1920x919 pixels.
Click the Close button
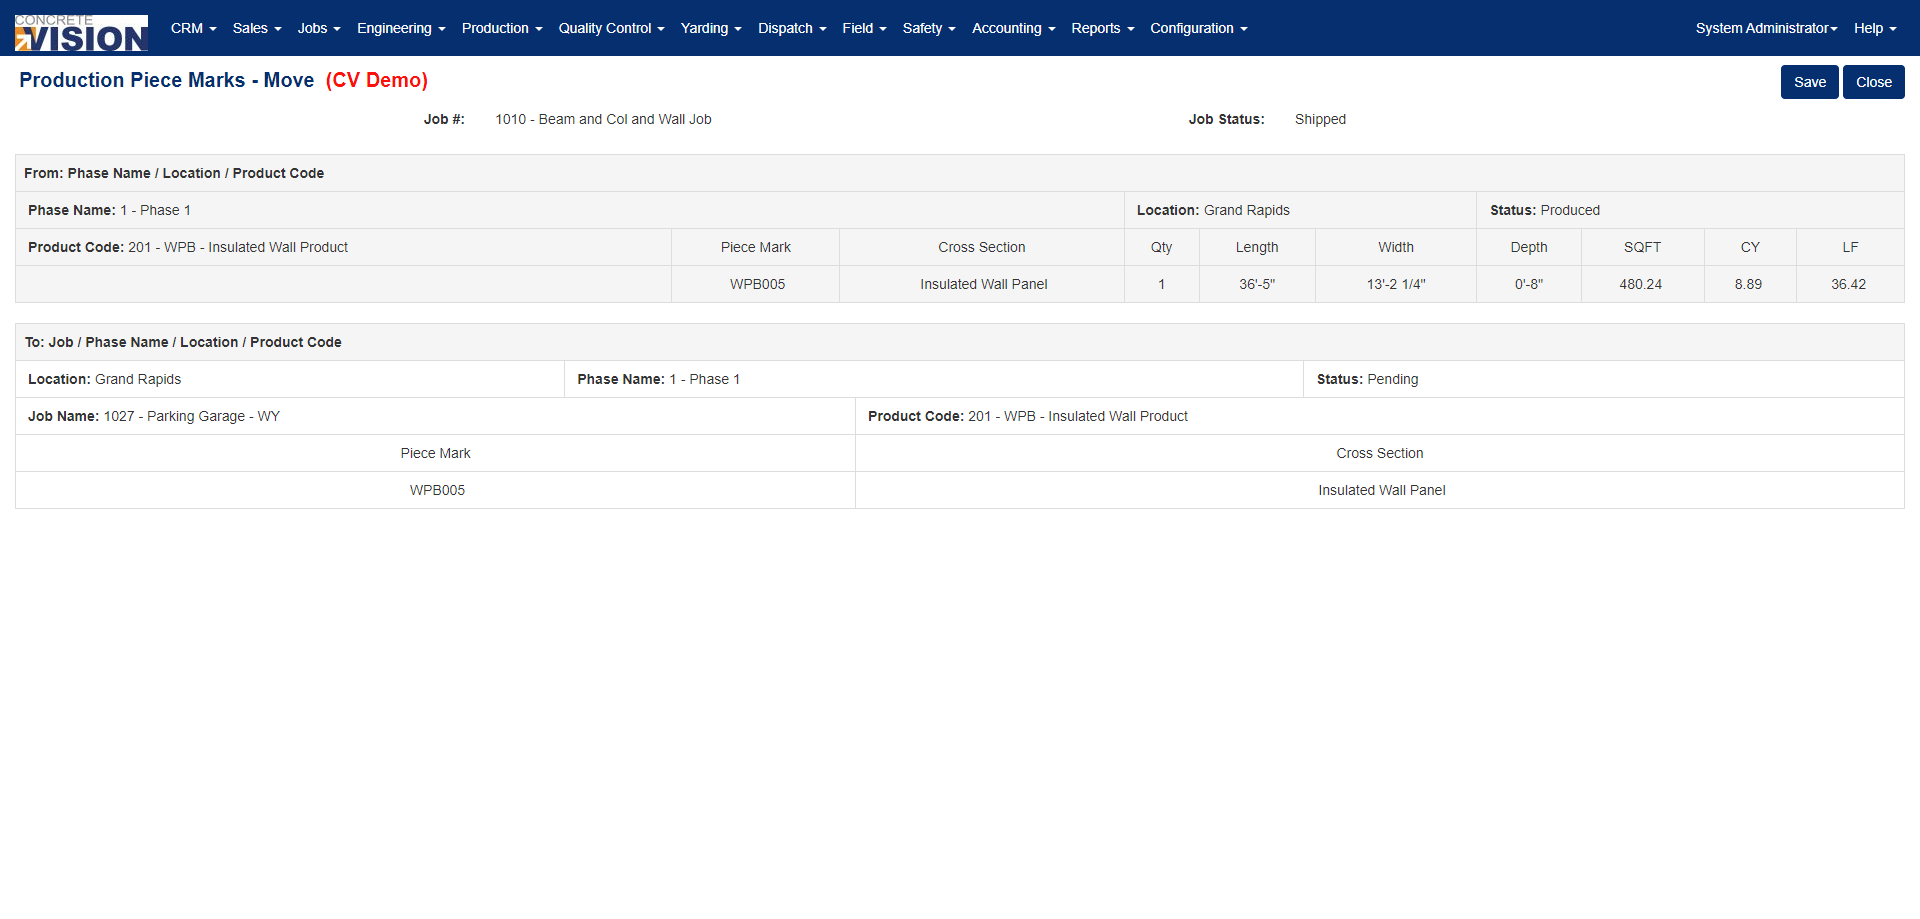1873,82
